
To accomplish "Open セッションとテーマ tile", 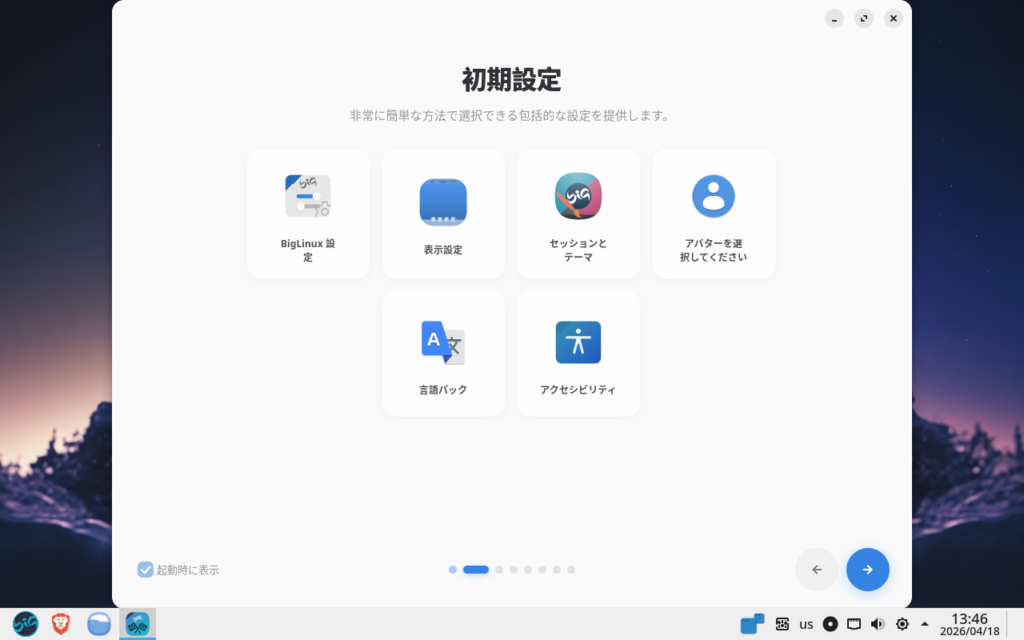I will (x=578, y=214).
